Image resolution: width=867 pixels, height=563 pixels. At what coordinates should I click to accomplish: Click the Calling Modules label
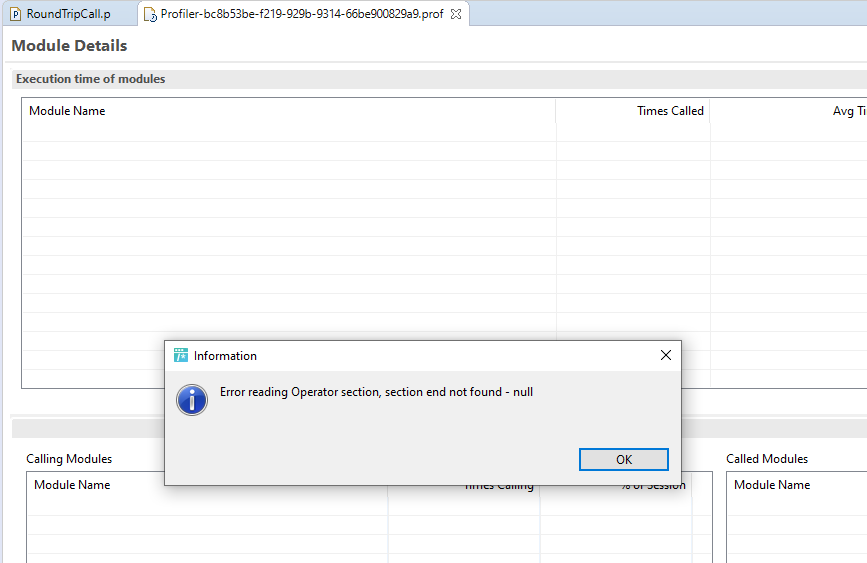69,459
